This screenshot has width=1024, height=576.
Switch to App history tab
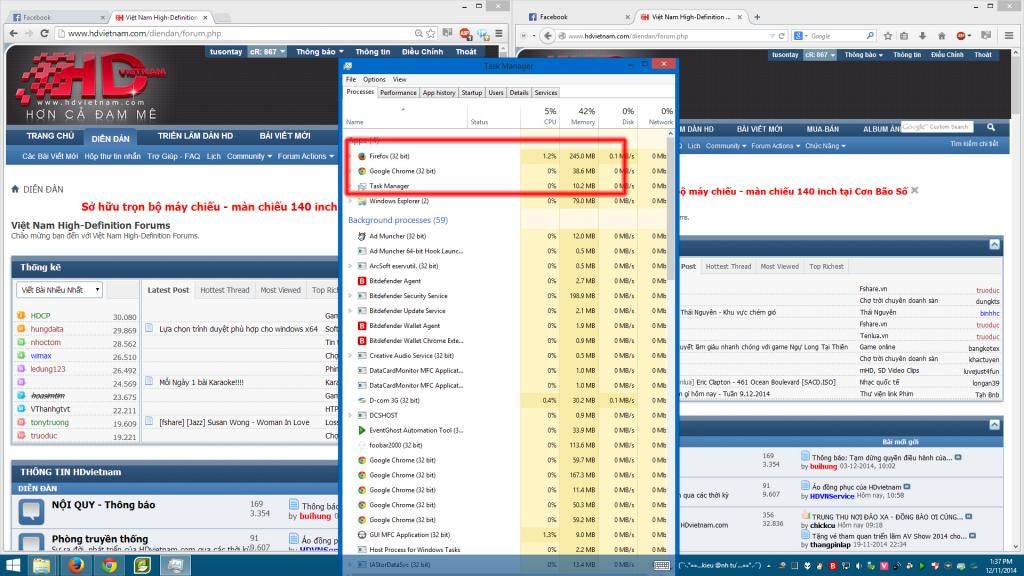tap(439, 93)
